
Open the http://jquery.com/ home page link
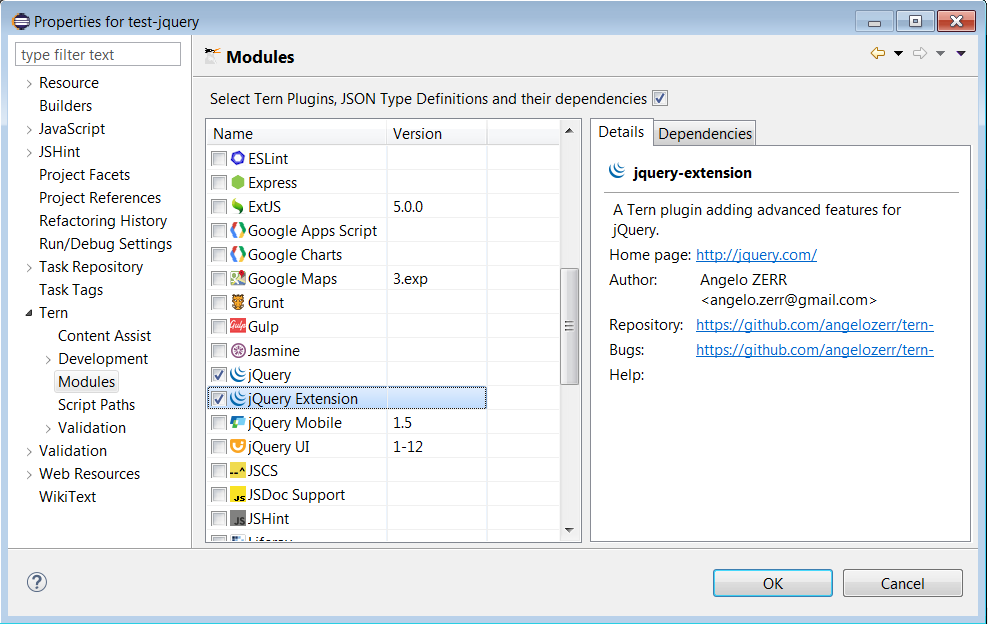click(756, 254)
